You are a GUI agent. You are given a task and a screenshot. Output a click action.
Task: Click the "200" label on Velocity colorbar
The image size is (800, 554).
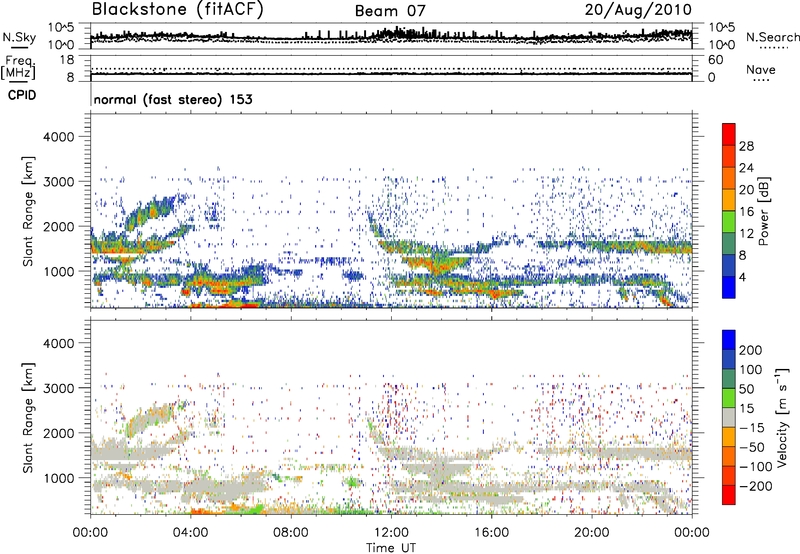[x=751, y=350]
